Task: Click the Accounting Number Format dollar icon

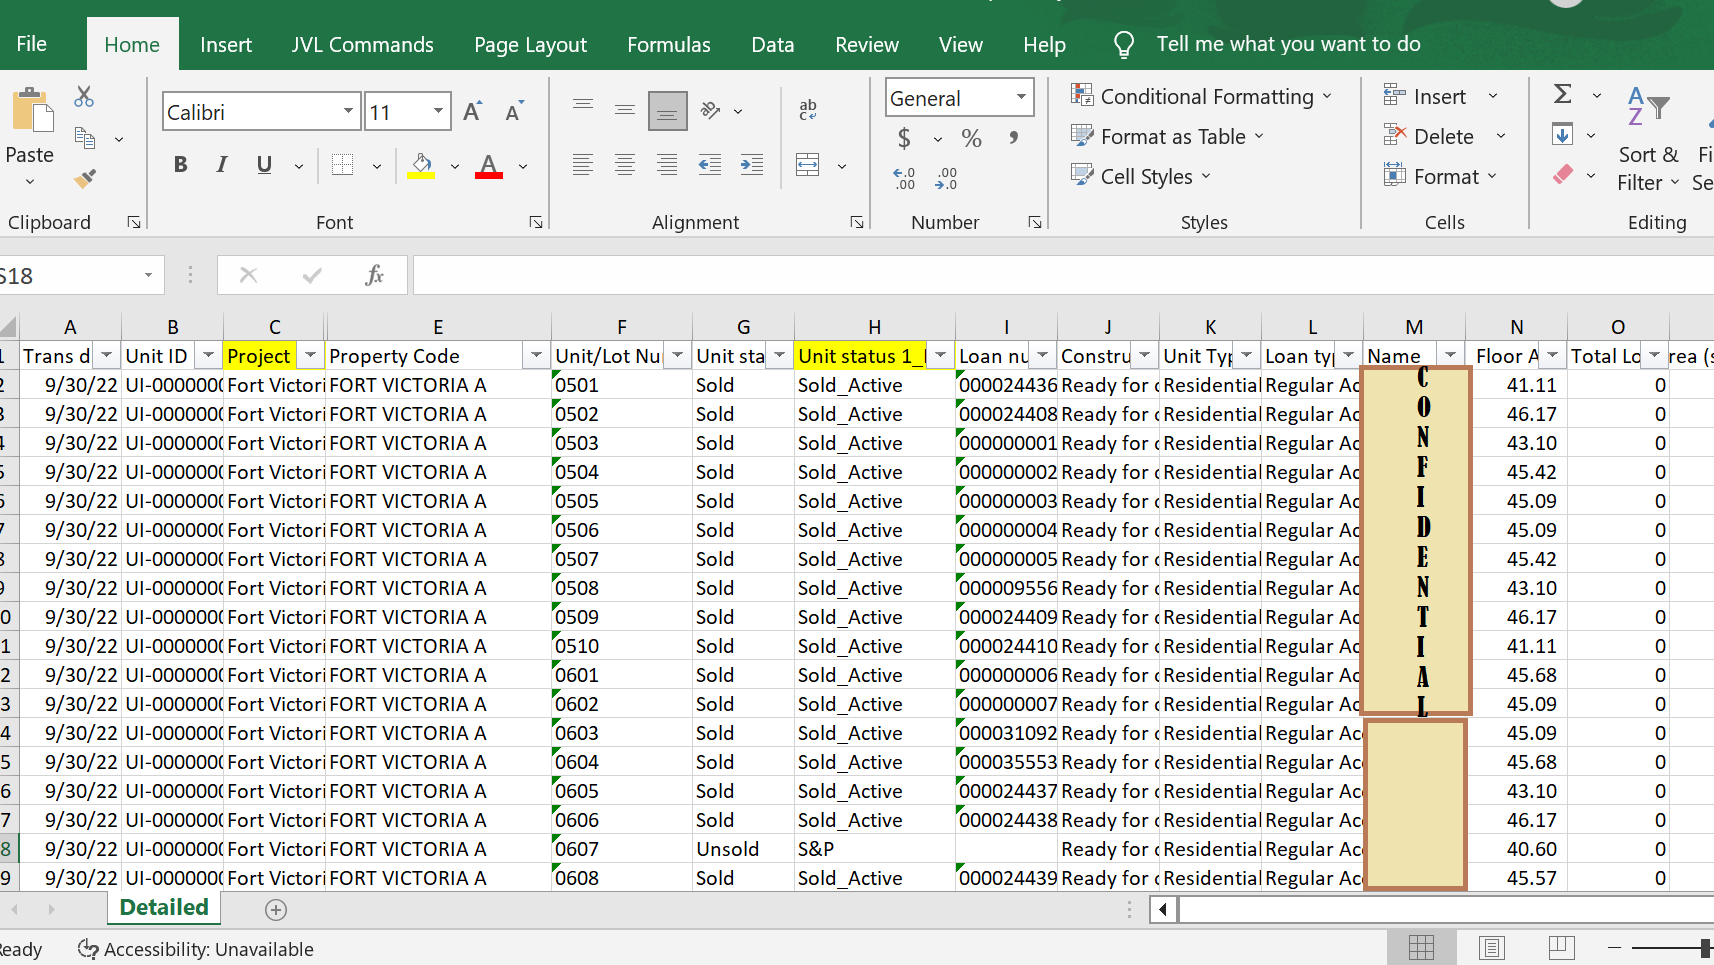Action: pyautogui.click(x=904, y=138)
